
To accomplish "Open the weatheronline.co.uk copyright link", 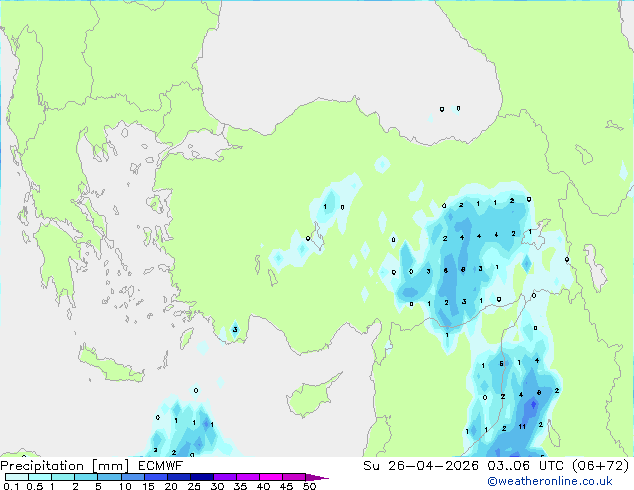I will click(x=550, y=481).
